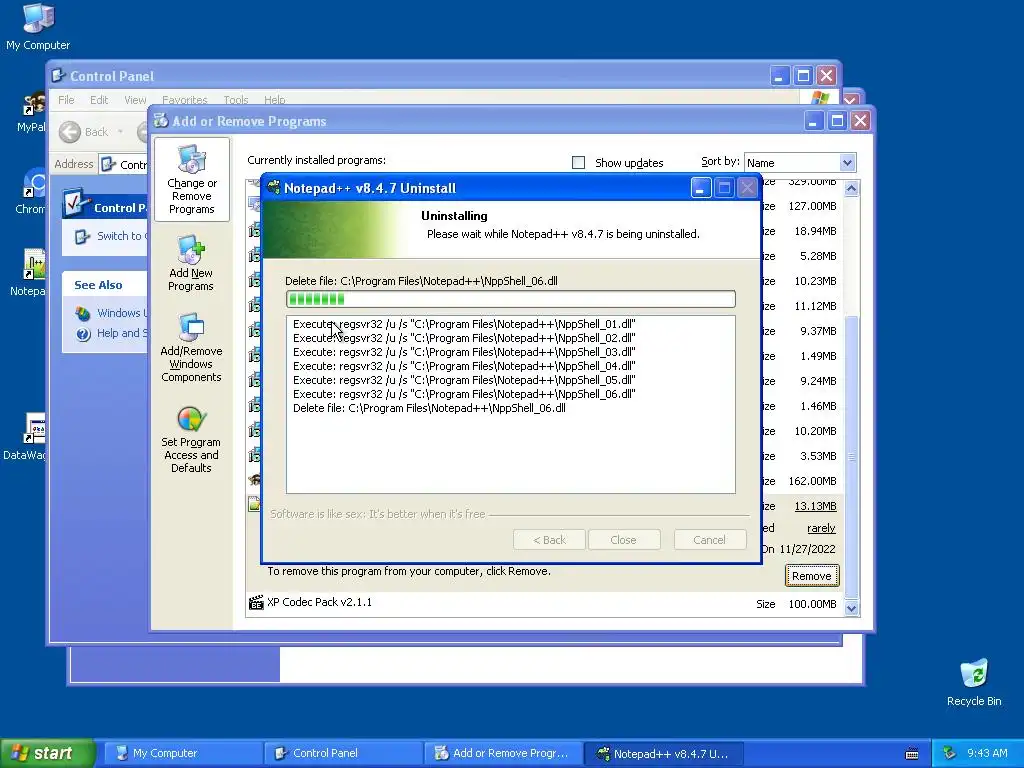Click the Delete file log line in list
Viewport: 1024px width, 768px height.
point(429,408)
